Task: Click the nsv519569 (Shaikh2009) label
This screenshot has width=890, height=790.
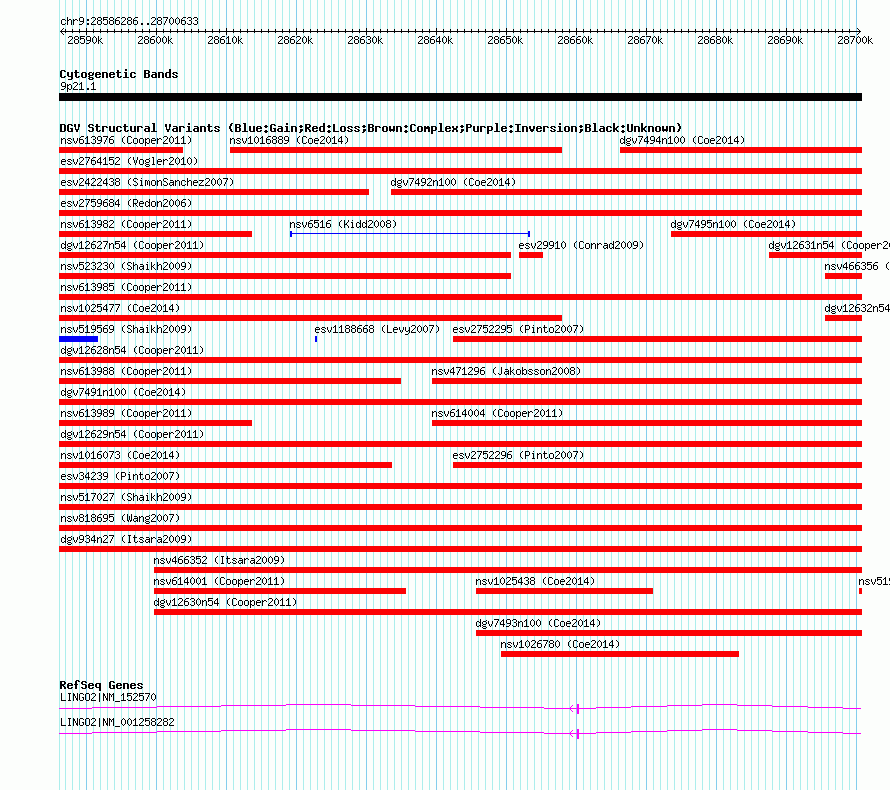Action: (126, 329)
